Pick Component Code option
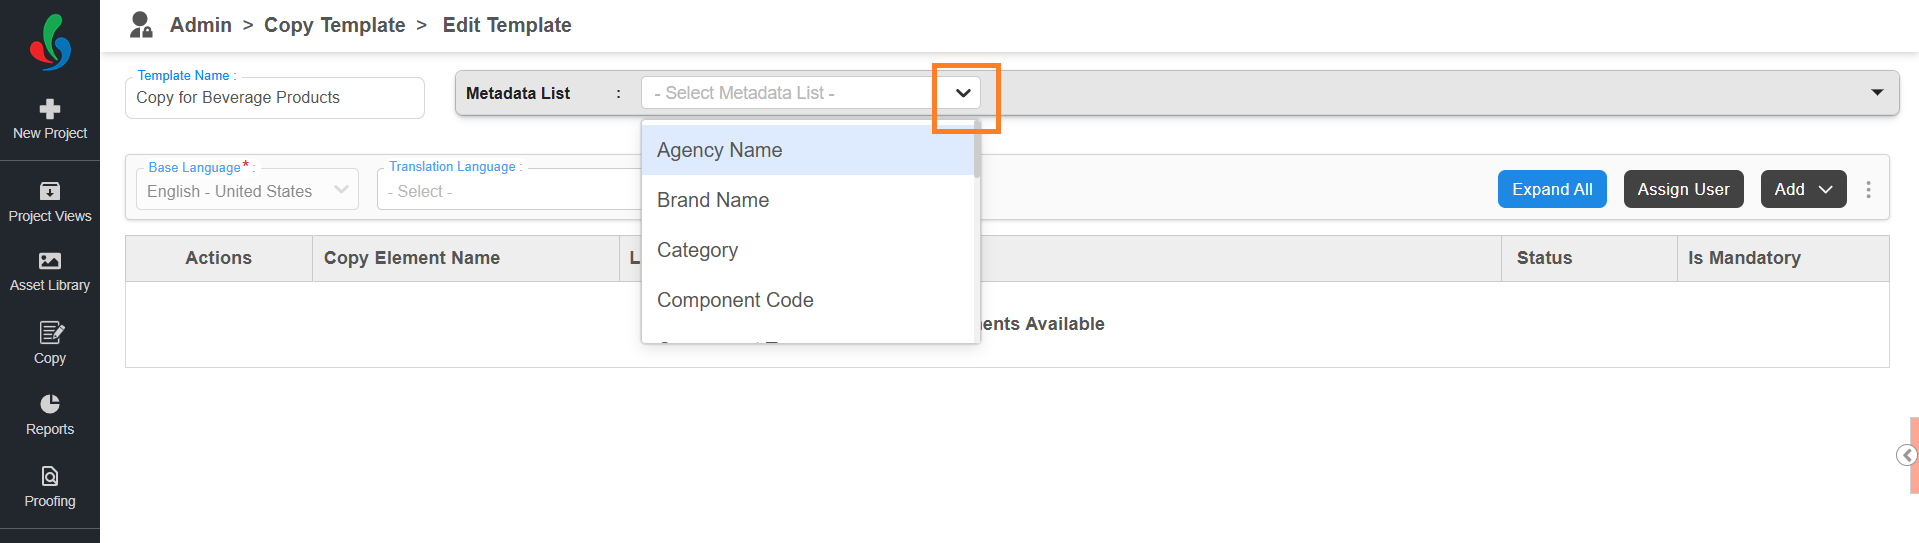The image size is (1919, 543). [734, 300]
